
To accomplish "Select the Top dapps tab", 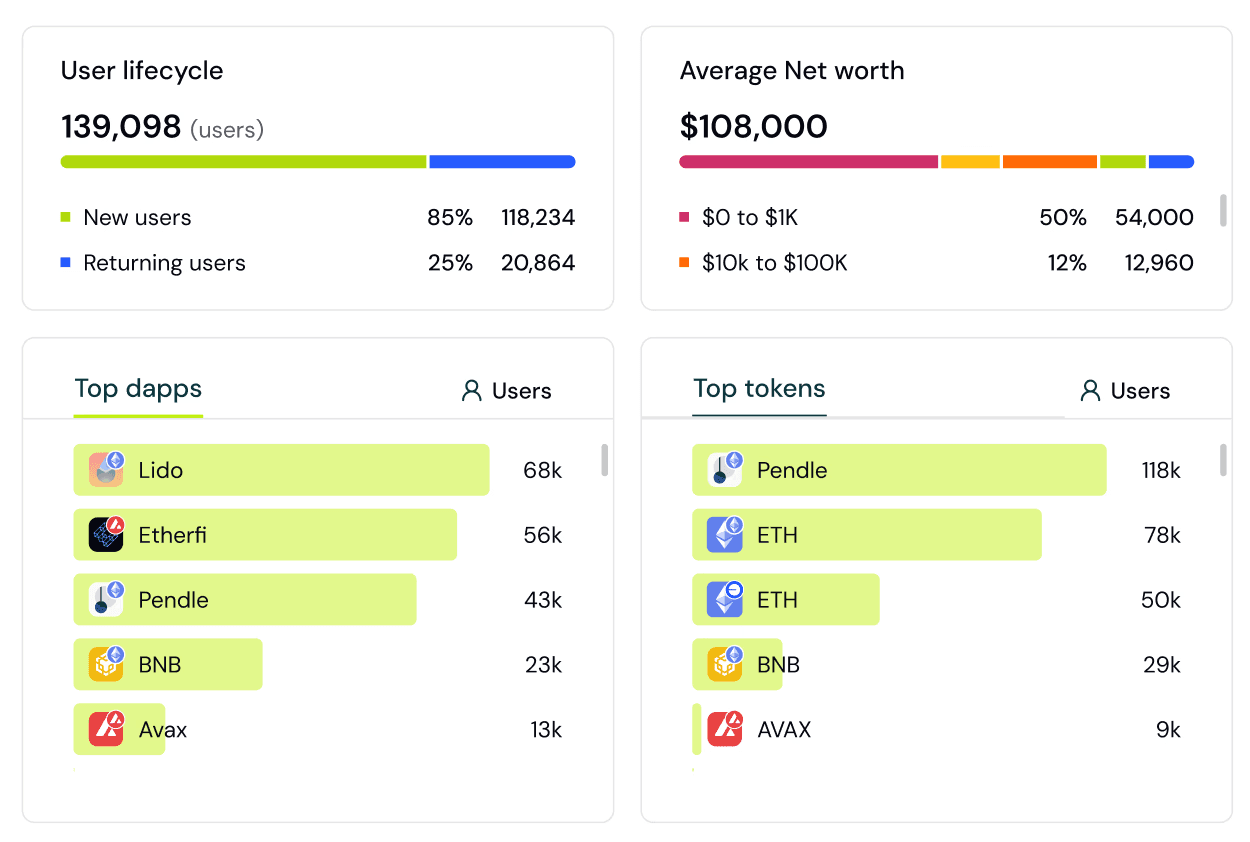I will click(138, 389).
